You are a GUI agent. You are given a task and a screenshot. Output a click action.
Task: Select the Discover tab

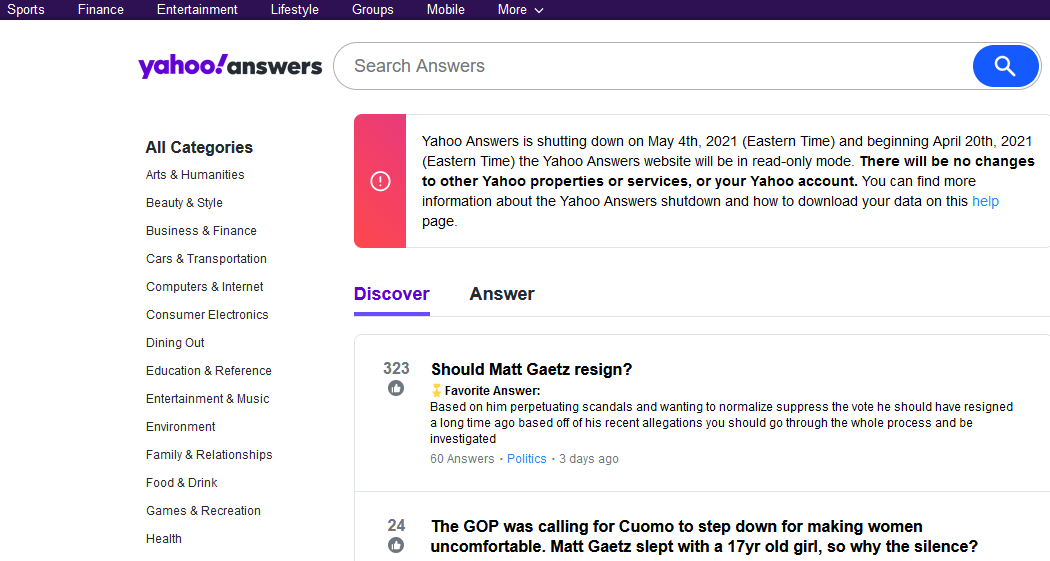(x=392, y=294)
